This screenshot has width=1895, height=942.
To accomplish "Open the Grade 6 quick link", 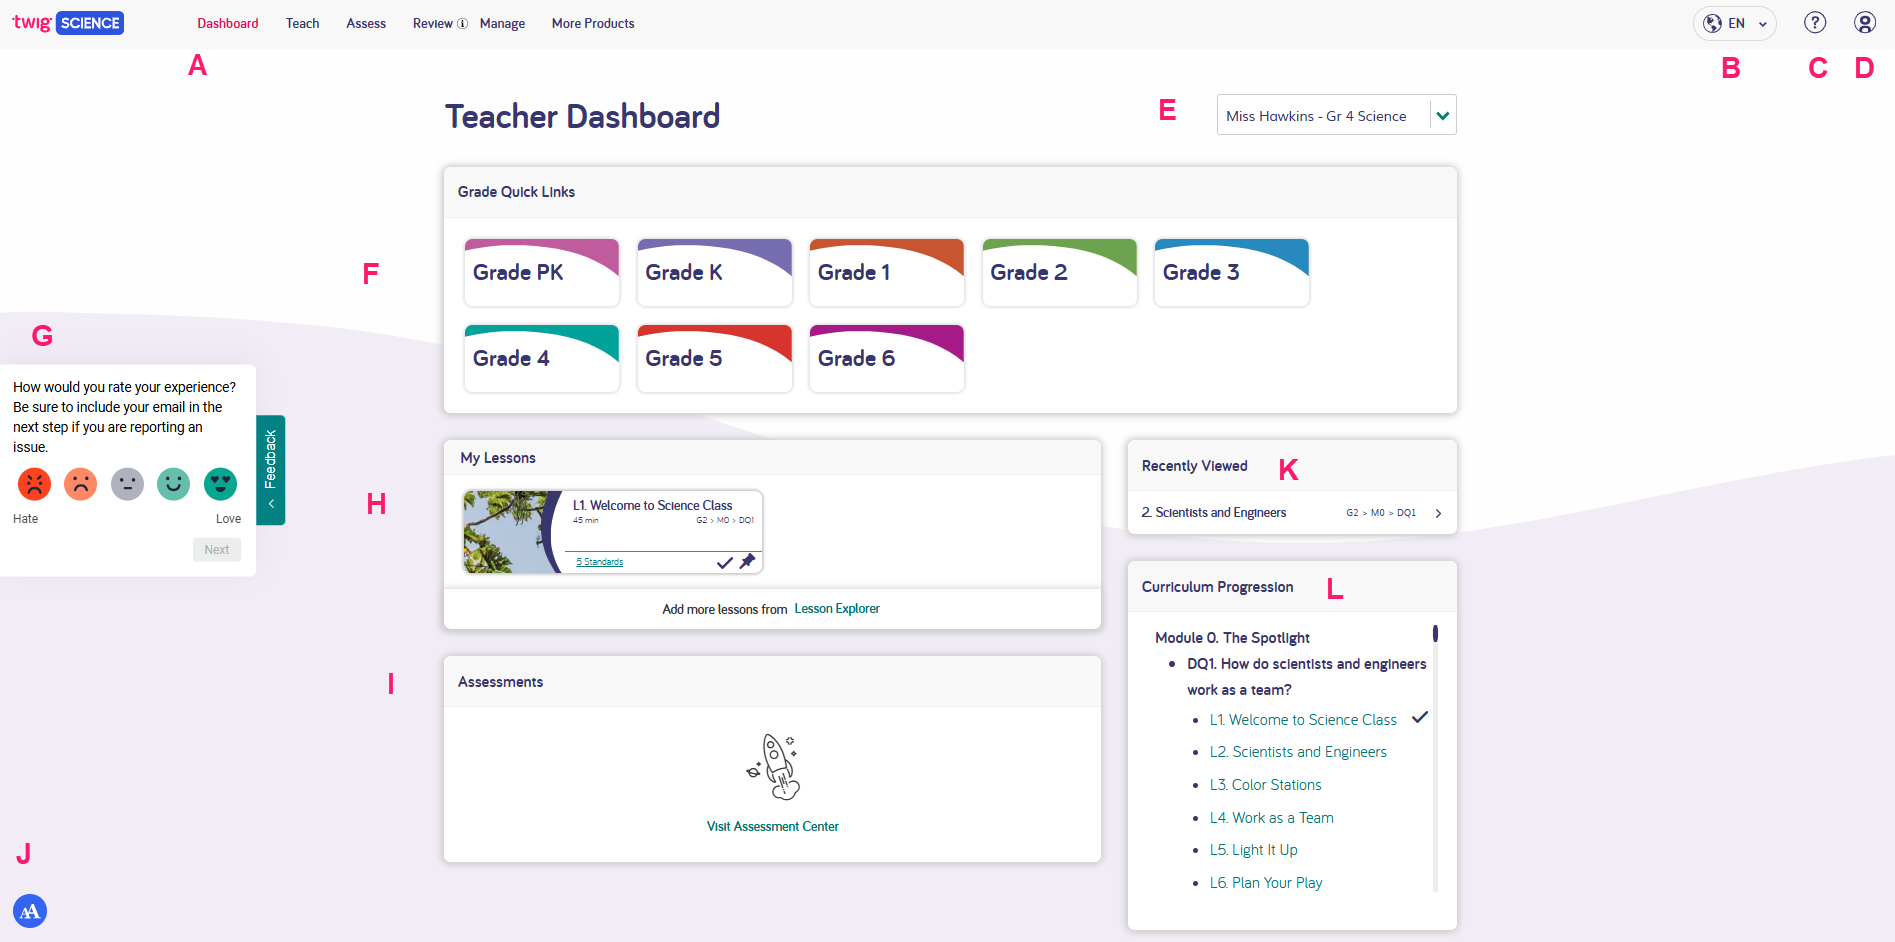I will tap(887, 358).
